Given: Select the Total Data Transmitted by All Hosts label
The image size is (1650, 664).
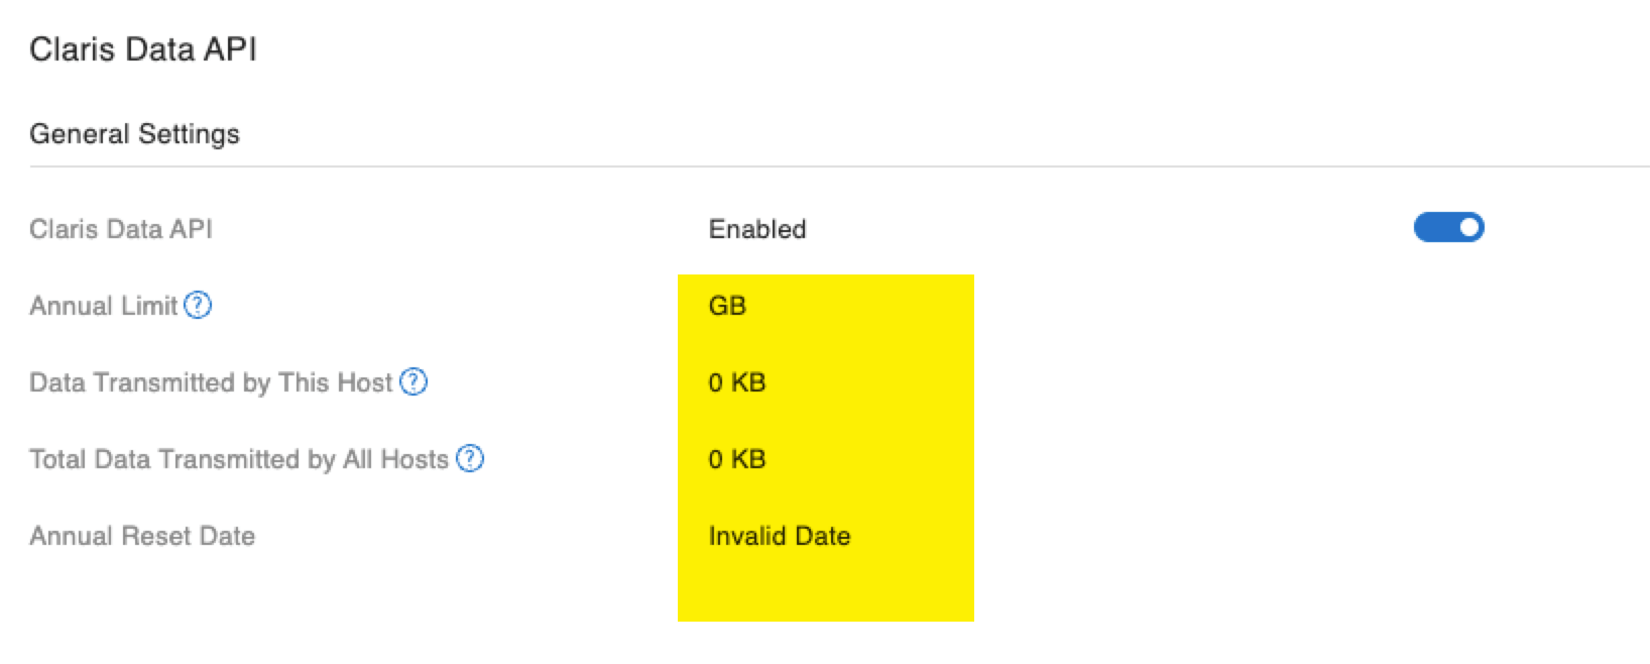Looking at the screenshot, I should pyautogui.click(x=239, y=459).
